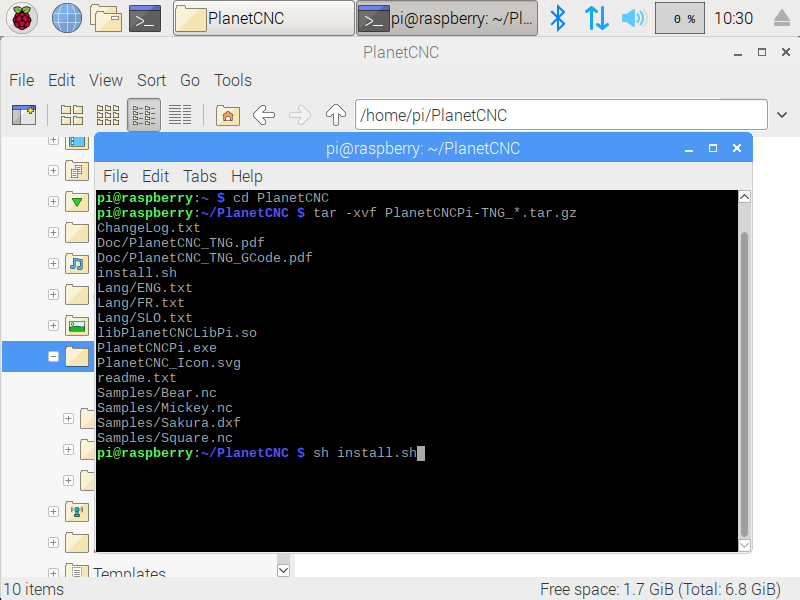
Task: Go up to the parent folder
Action: pyautogui.click(x=336, y=115)
